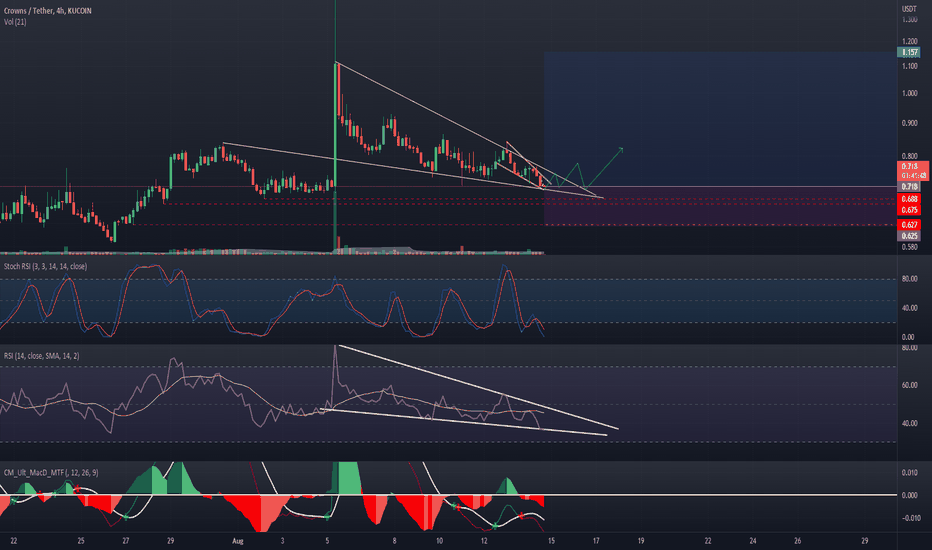Screen dimensions: 932x550
Task: Click the Aug label on the time axis
Action: (x=238, y=541)
